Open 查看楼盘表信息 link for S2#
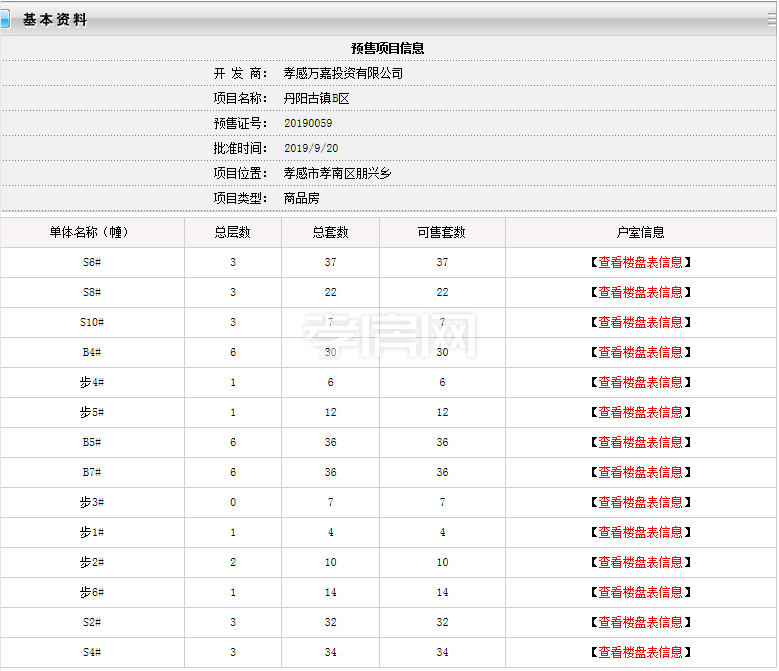This screenshot has height=671, width=779. pos(640,622)
